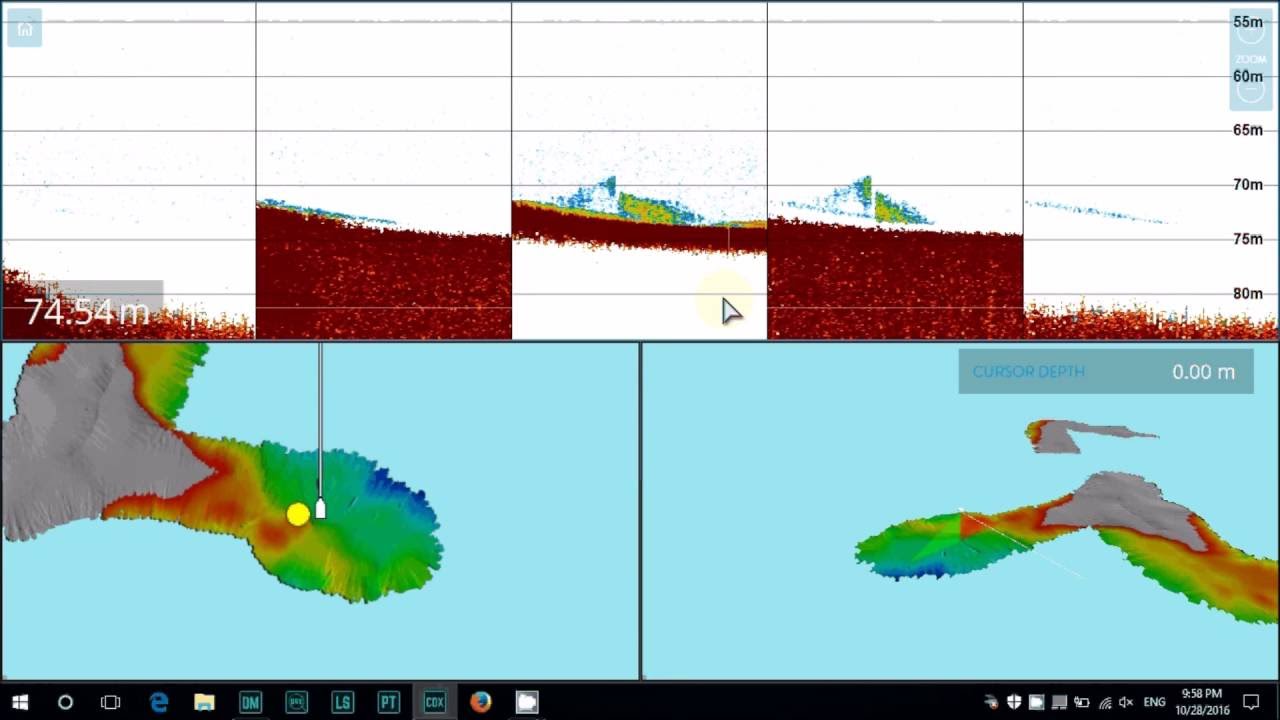The width and height of the screenshot is (1280, 720).
Task: Select the 55m depth scale label
Action: (x=1247, y=22)
